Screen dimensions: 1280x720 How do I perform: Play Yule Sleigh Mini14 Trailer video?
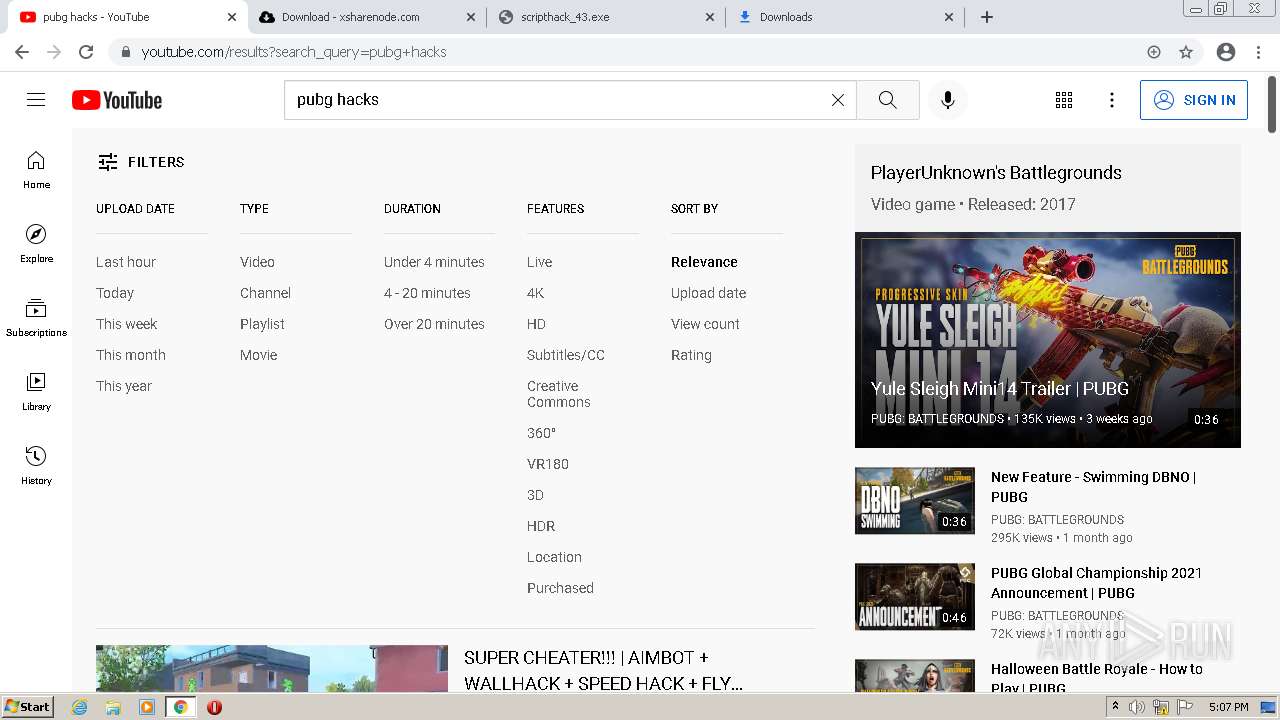pyautogui.click(x=1048, y=340)
